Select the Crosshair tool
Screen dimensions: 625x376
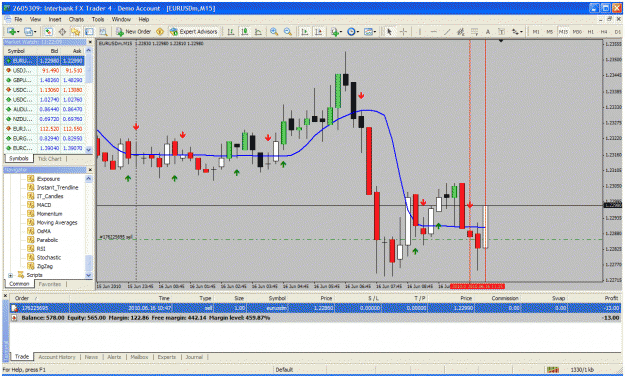pyautogui.click(x=403, y=31)
